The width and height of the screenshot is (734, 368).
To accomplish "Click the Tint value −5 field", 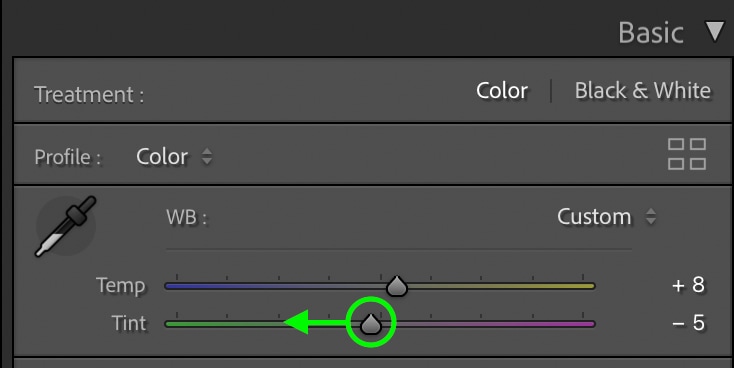I will [688, 323].
